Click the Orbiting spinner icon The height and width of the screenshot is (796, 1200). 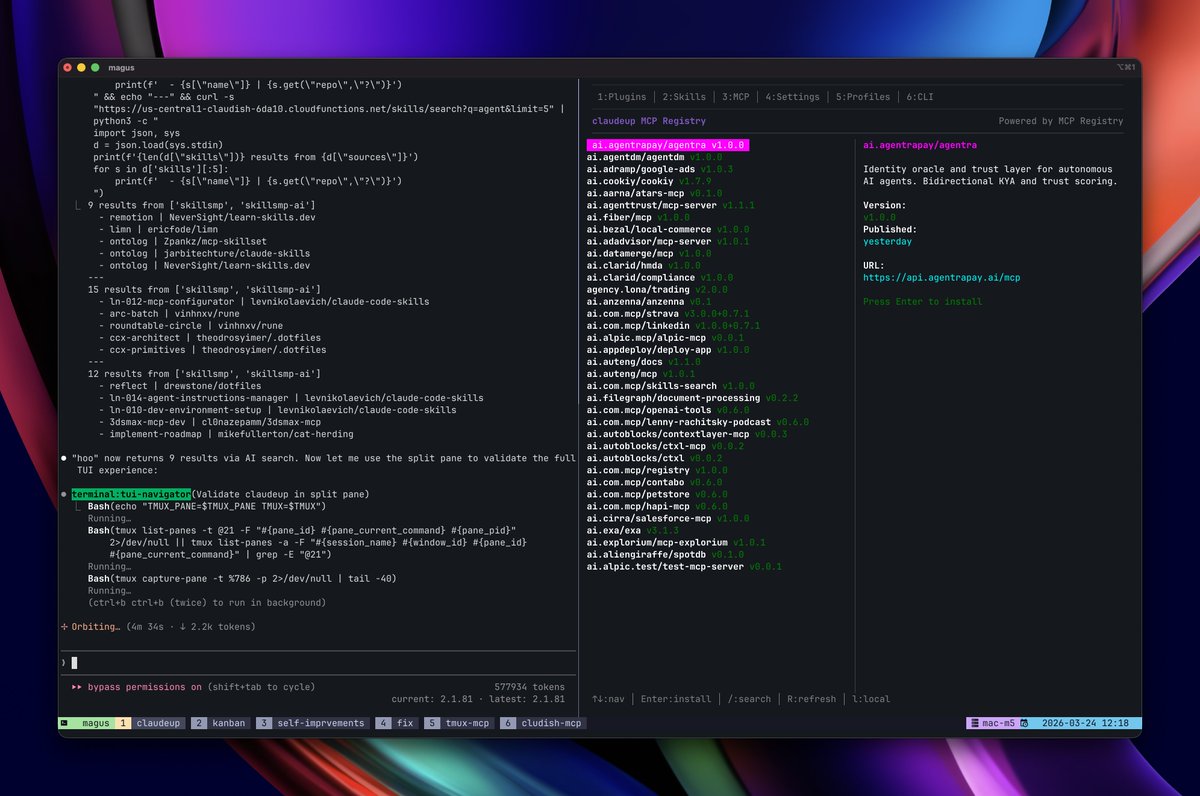pyautogui.click(x=65, y=627)
